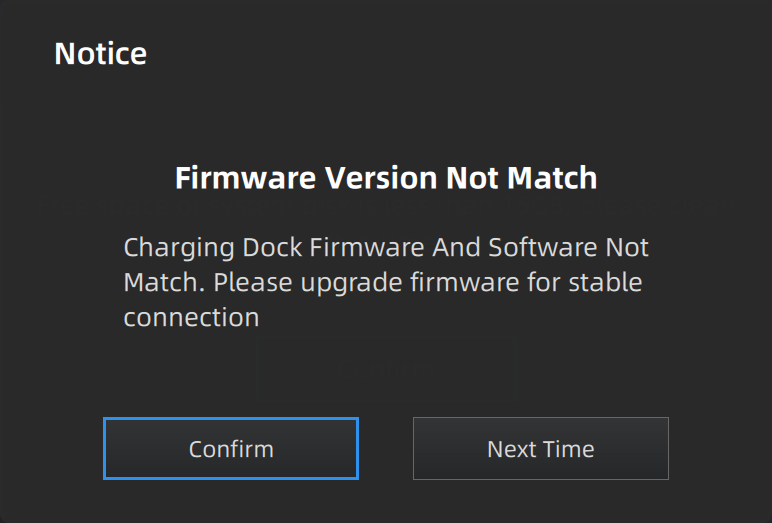The image size is (772, 523).
Task: Dismiss the notice by choosing Next Time
Action: (540, 449)
